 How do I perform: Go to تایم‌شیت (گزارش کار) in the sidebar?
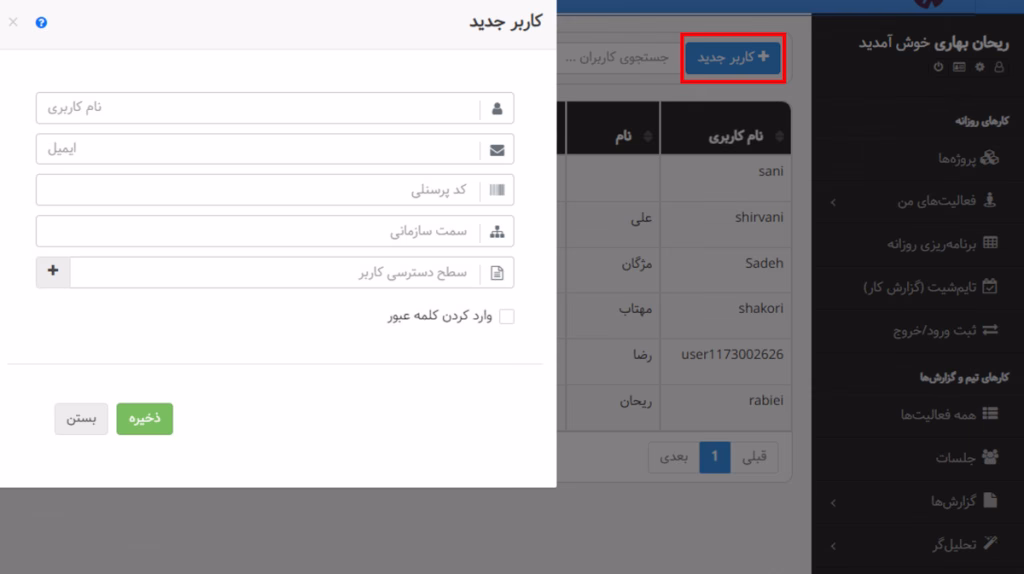930,287
